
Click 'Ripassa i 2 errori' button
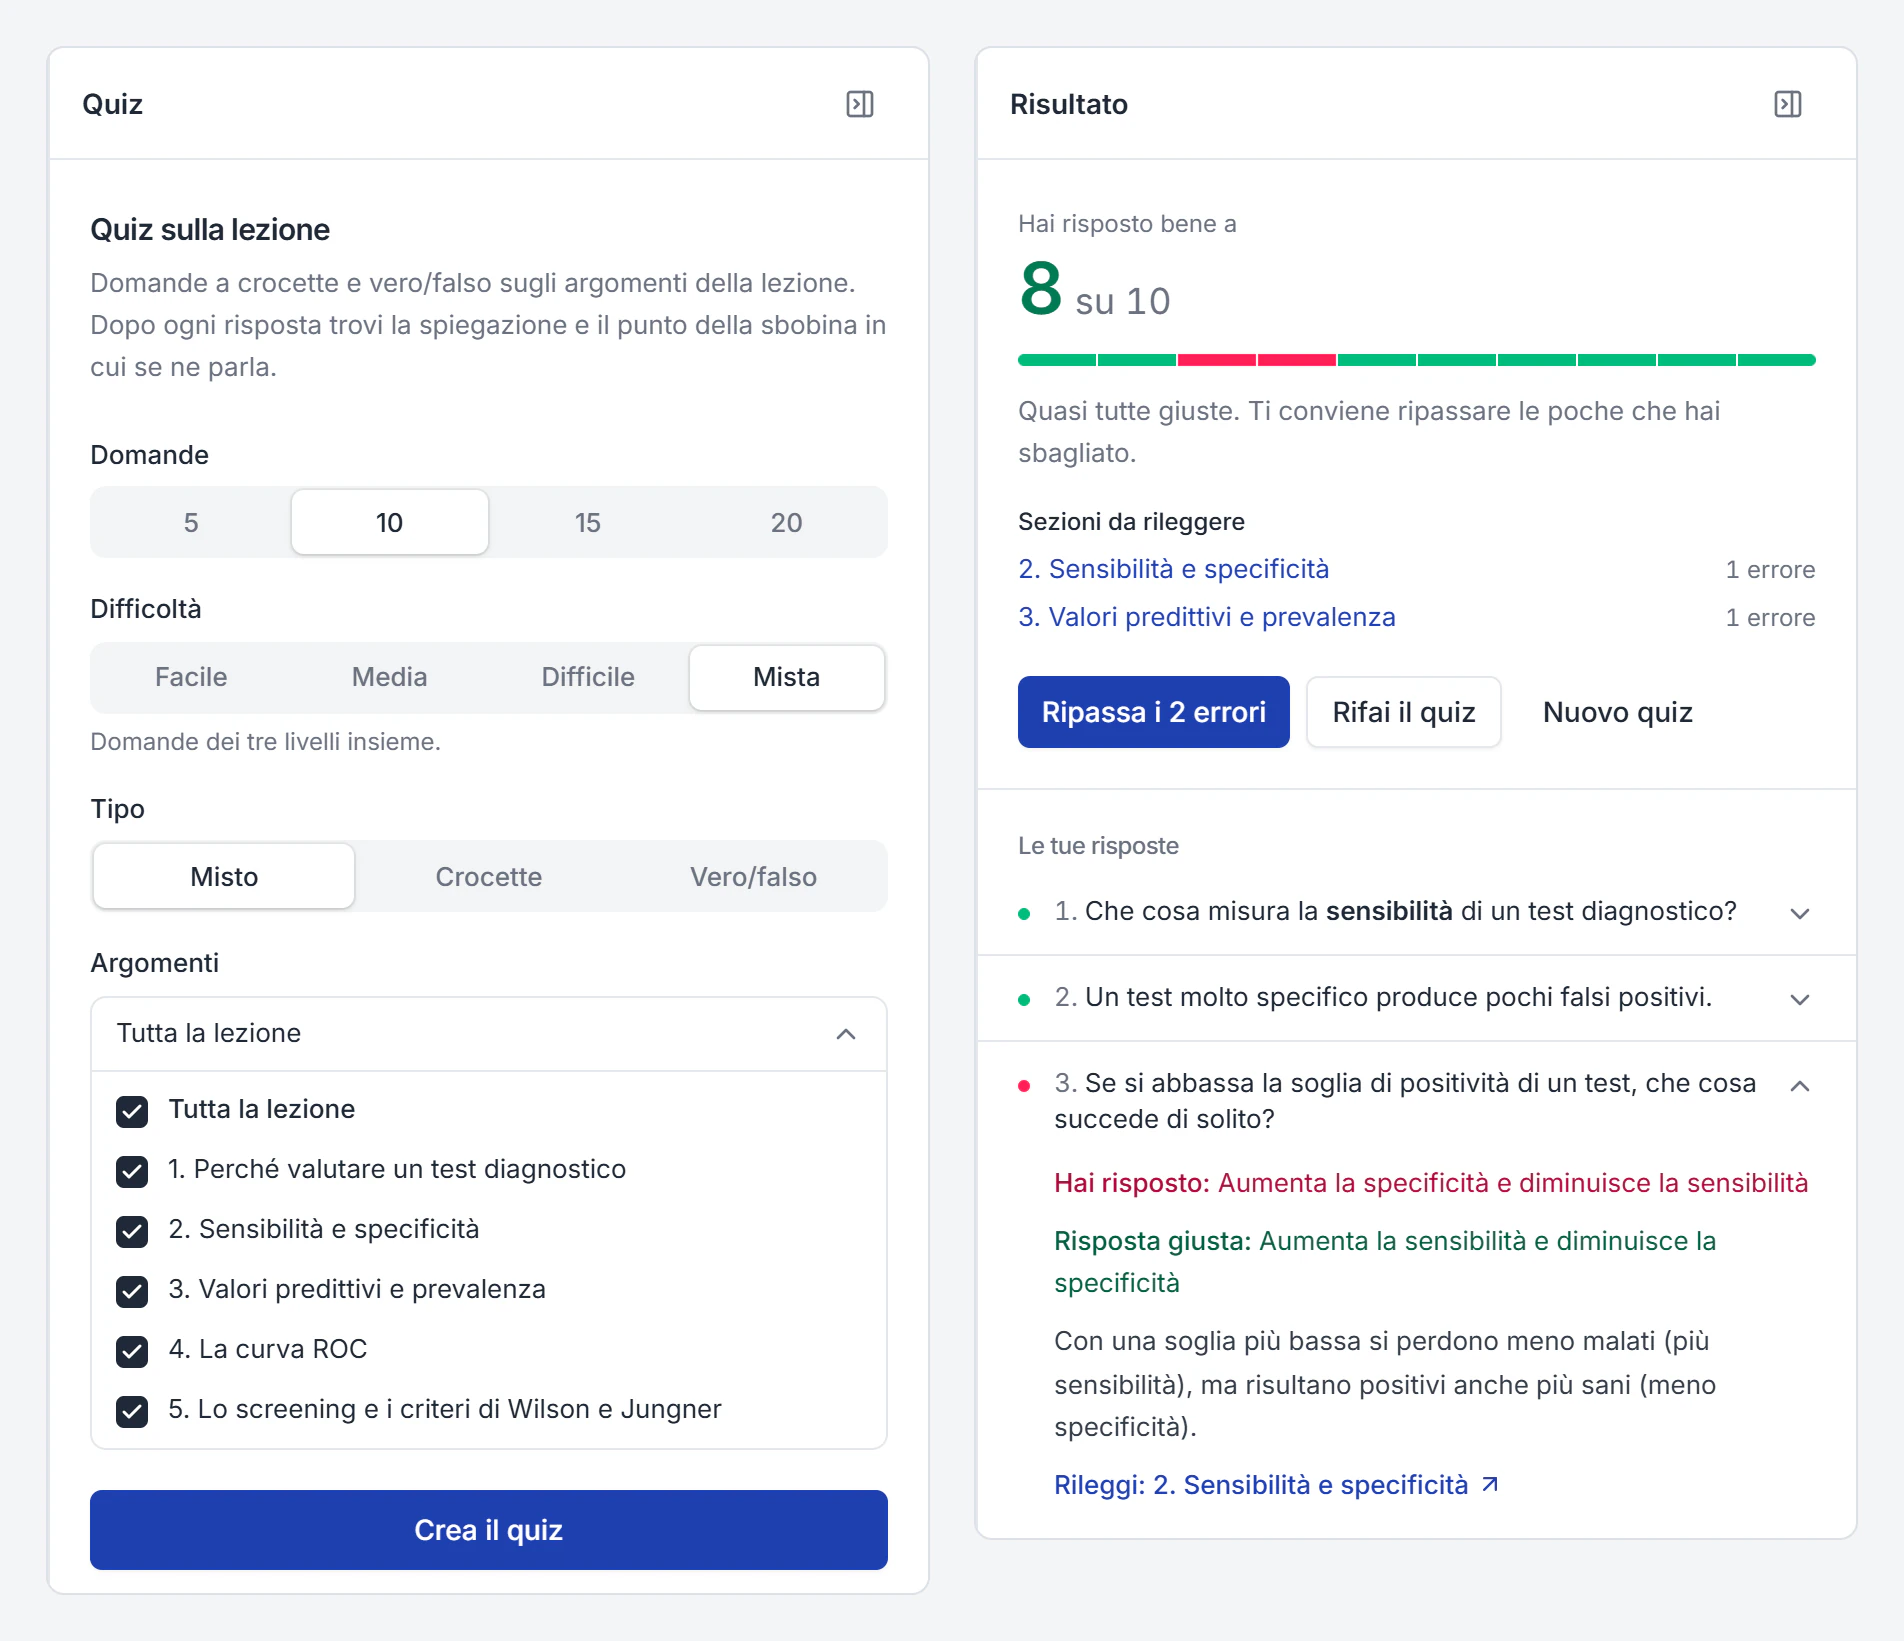(x=1154, y=712)
